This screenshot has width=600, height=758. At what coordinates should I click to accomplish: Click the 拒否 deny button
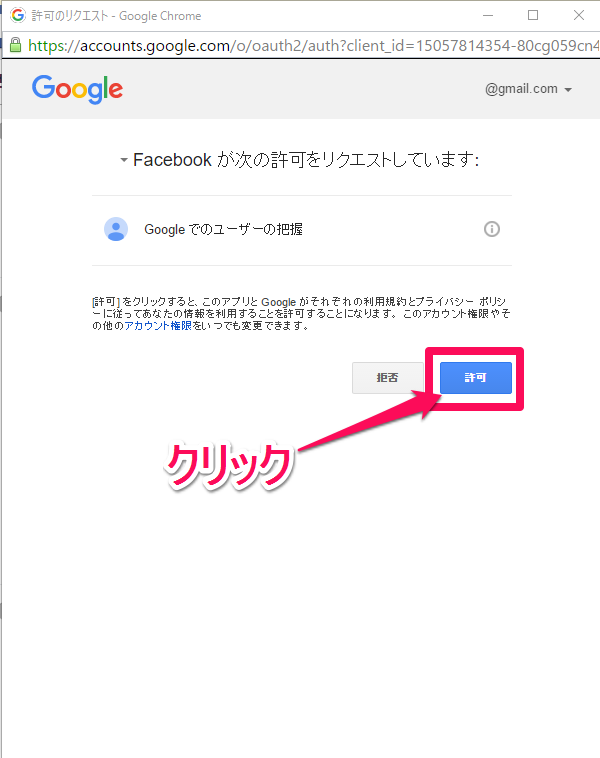pyautogui.click(x=388, y=378)
